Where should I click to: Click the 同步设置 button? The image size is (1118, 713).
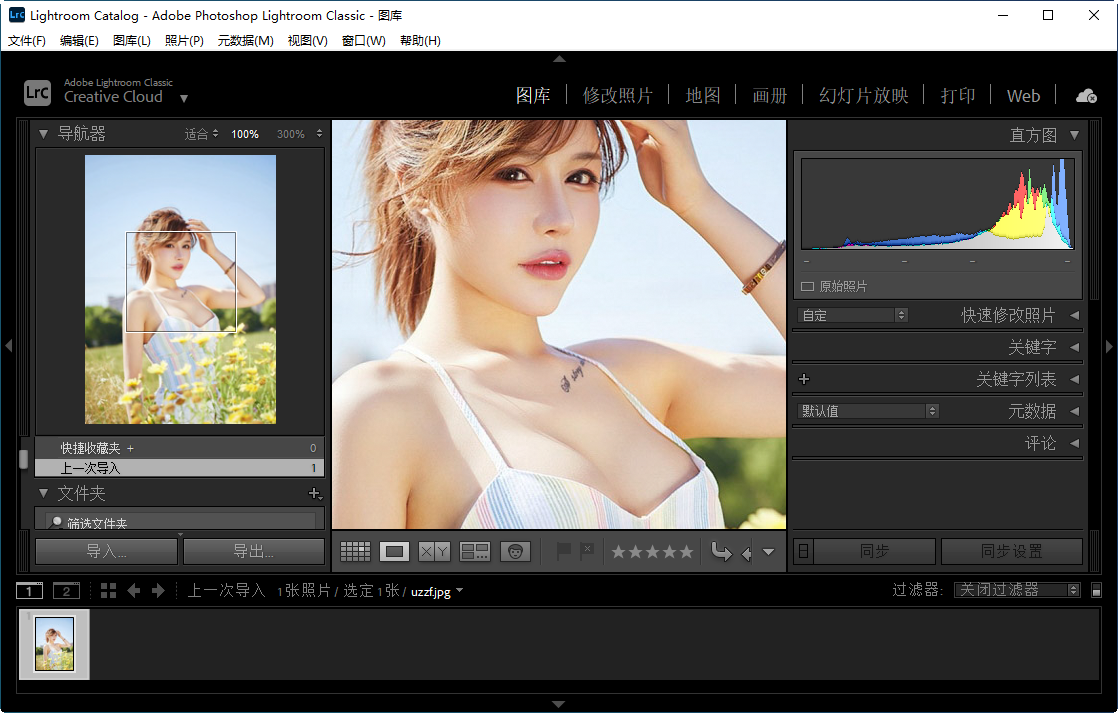(x=1012, y=550)
